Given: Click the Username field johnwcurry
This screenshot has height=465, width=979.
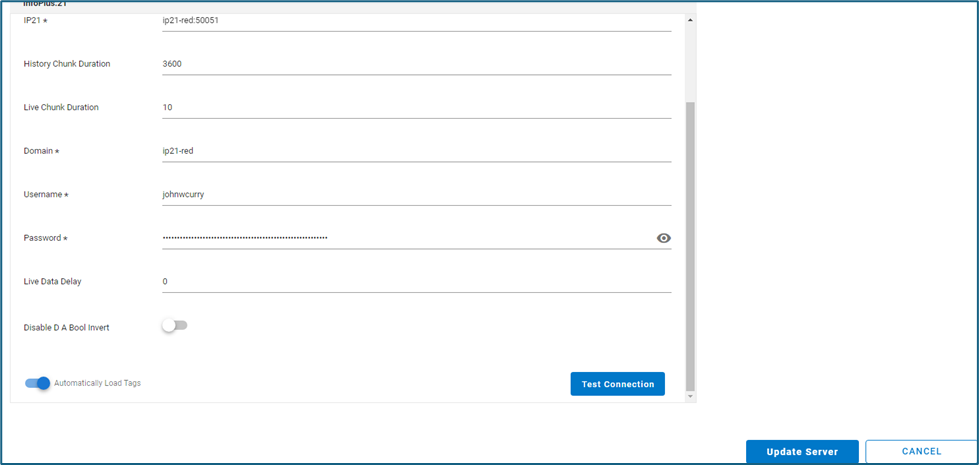Looking at the screenshot, I should pos(416,194).
